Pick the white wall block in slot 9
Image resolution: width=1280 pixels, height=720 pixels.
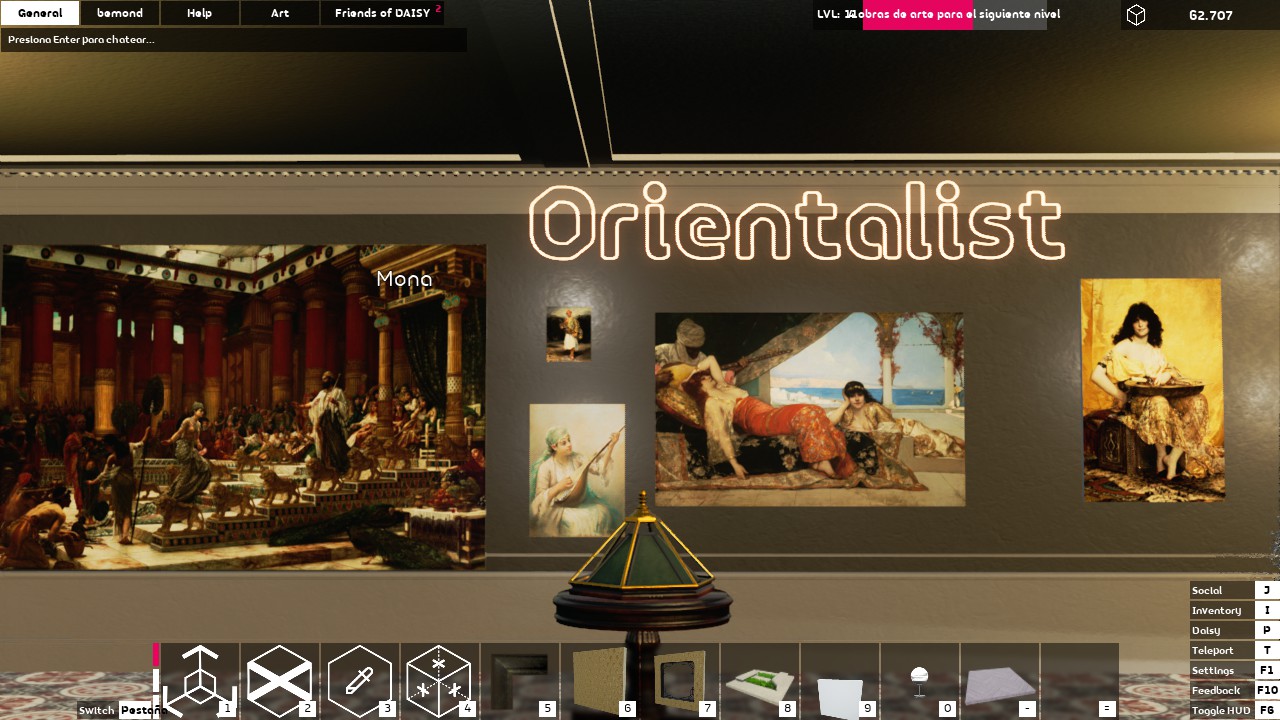[x=840, y=680]
